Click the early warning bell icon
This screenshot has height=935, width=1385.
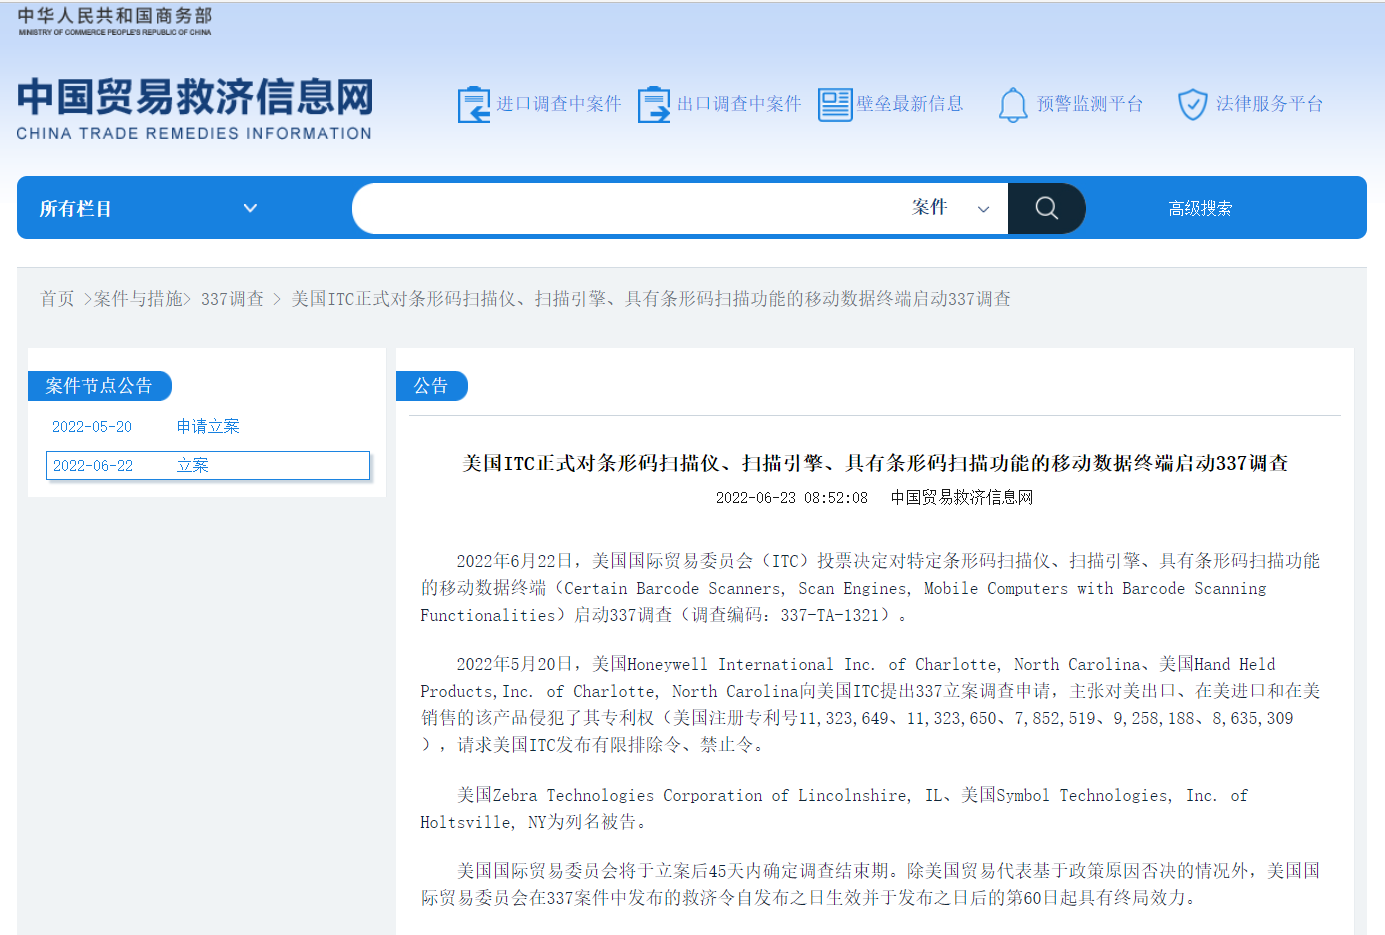point(1013,104)
